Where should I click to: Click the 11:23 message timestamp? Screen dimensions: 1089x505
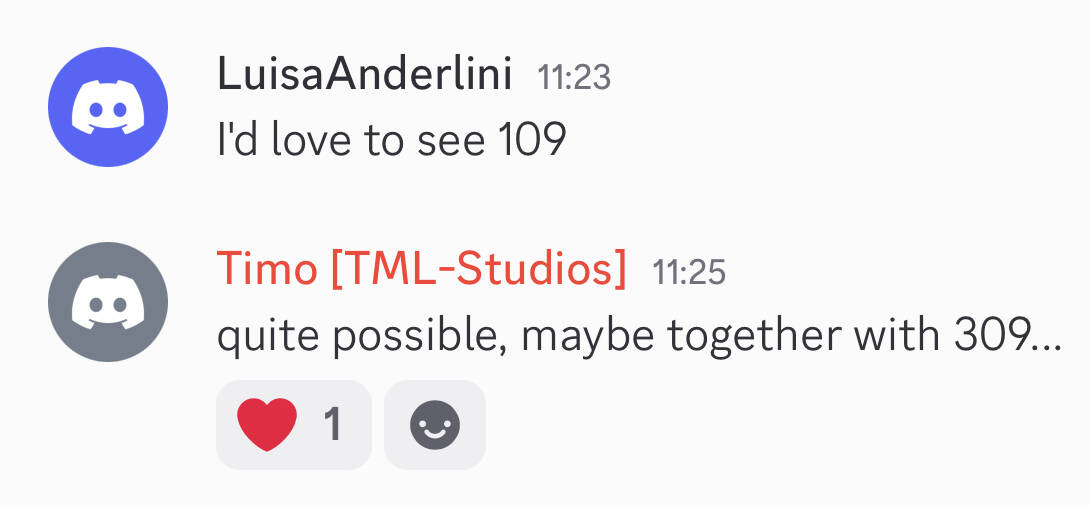coord(574,77)
